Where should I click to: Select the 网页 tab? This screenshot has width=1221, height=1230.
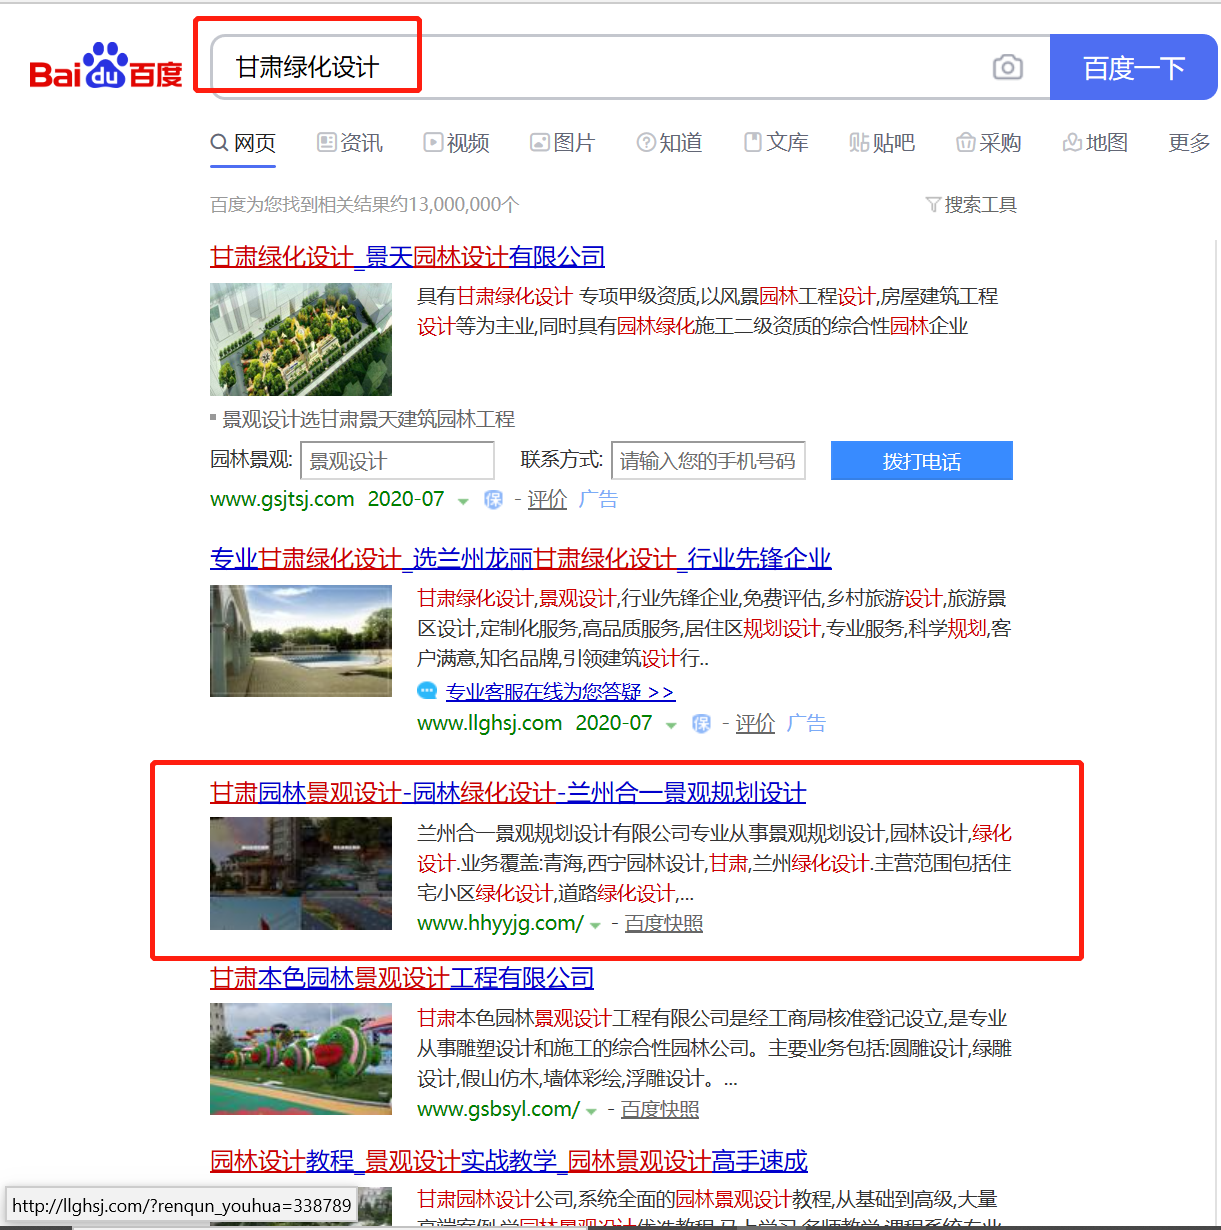tap(243, 143)
